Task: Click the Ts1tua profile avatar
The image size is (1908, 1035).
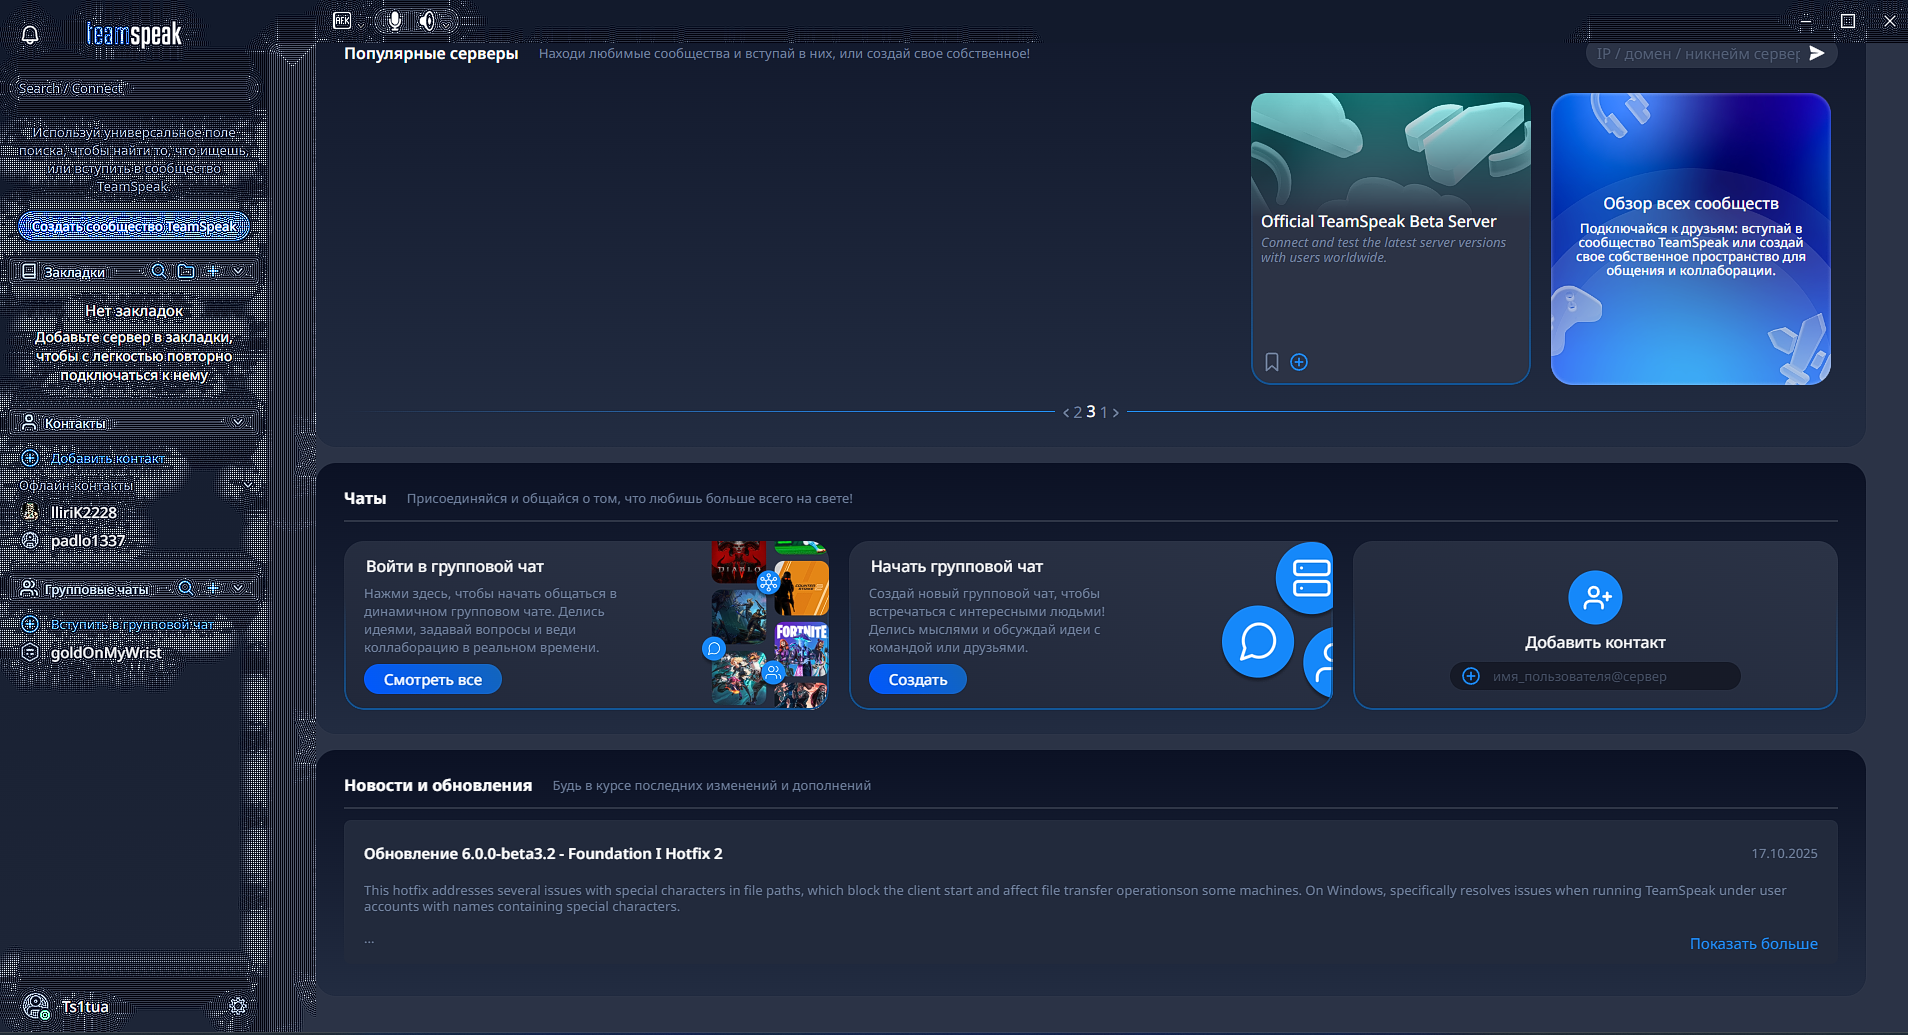Action: pos(36,1006)
